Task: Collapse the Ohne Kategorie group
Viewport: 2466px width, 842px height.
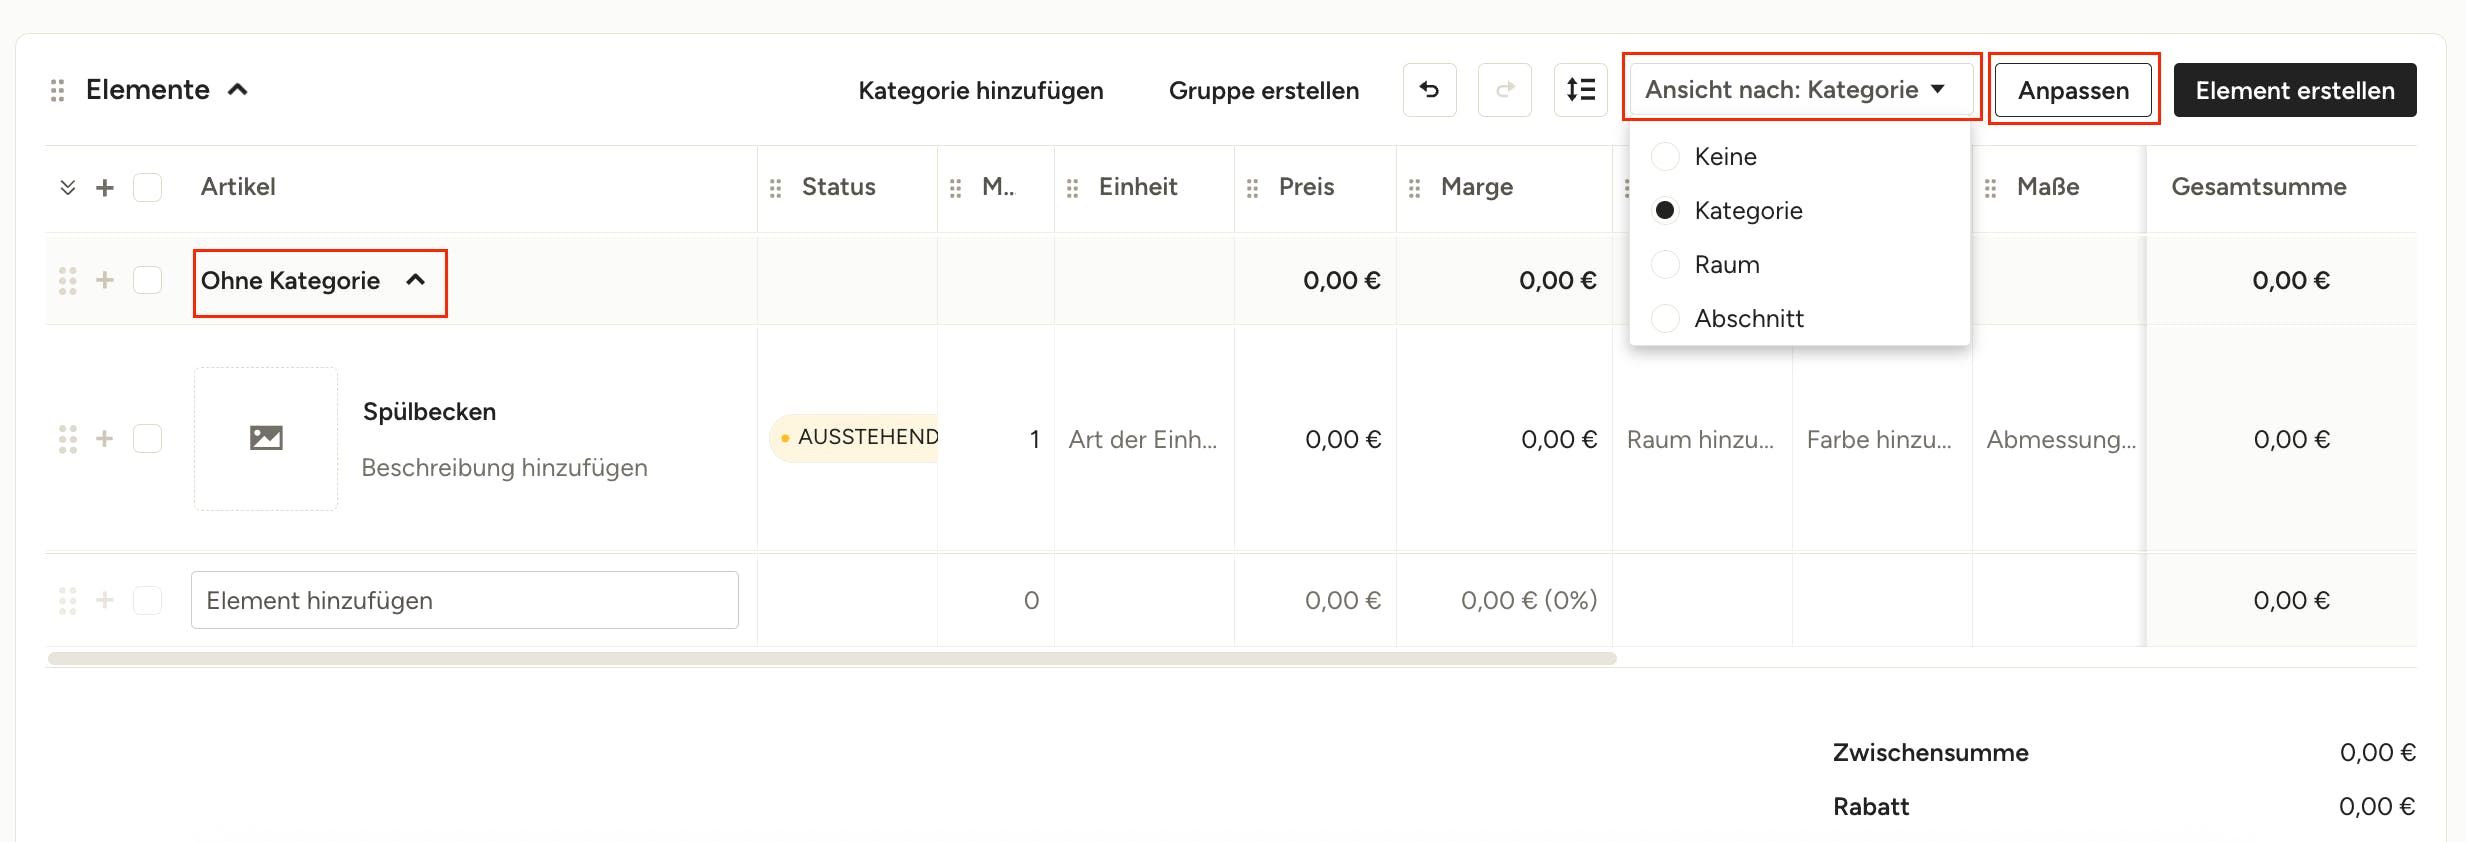Action: (416, 280)
